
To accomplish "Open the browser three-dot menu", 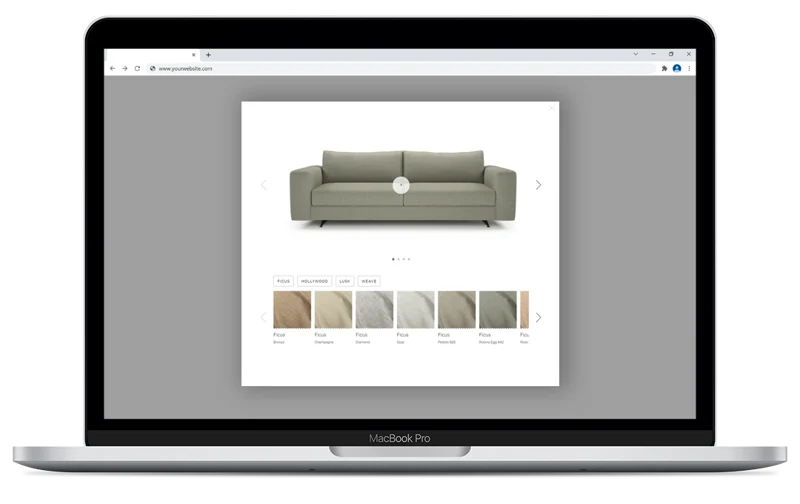I will coord(689,68).
